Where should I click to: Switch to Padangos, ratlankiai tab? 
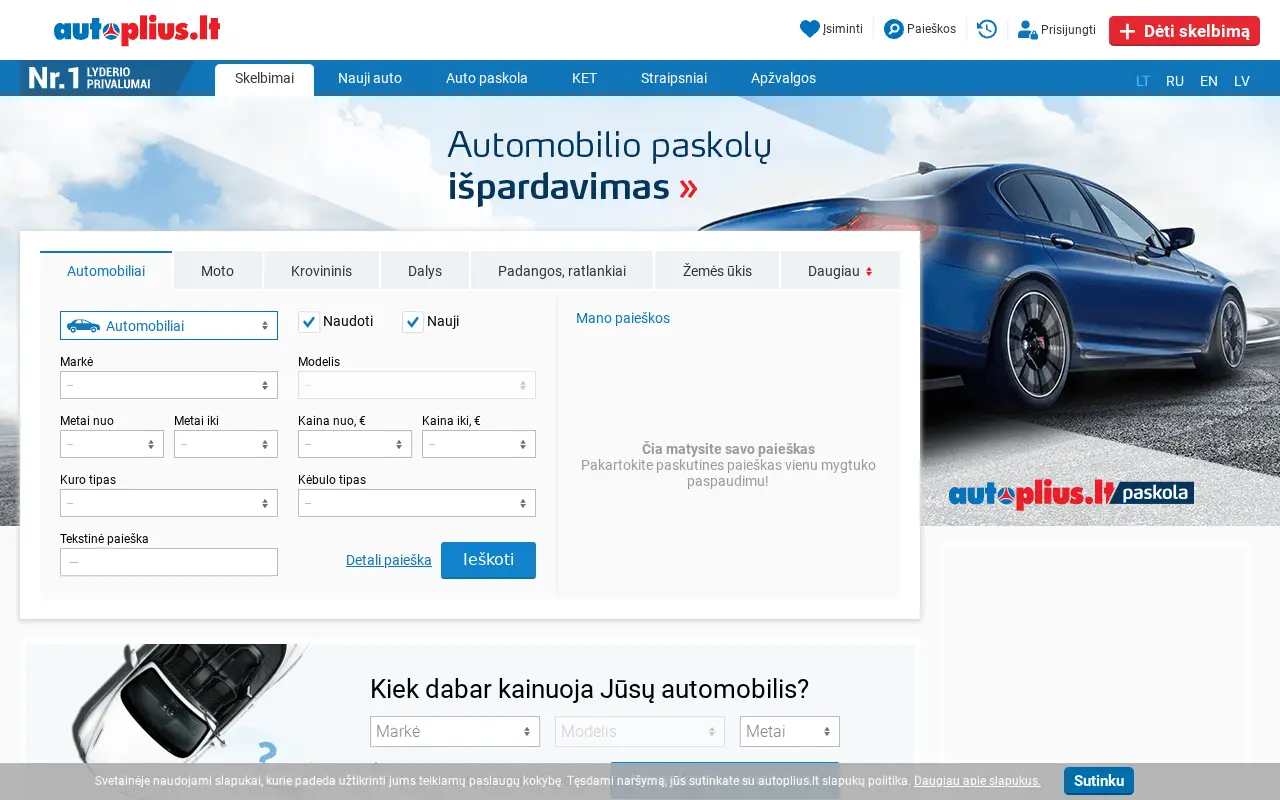click(x=562, y=271)
